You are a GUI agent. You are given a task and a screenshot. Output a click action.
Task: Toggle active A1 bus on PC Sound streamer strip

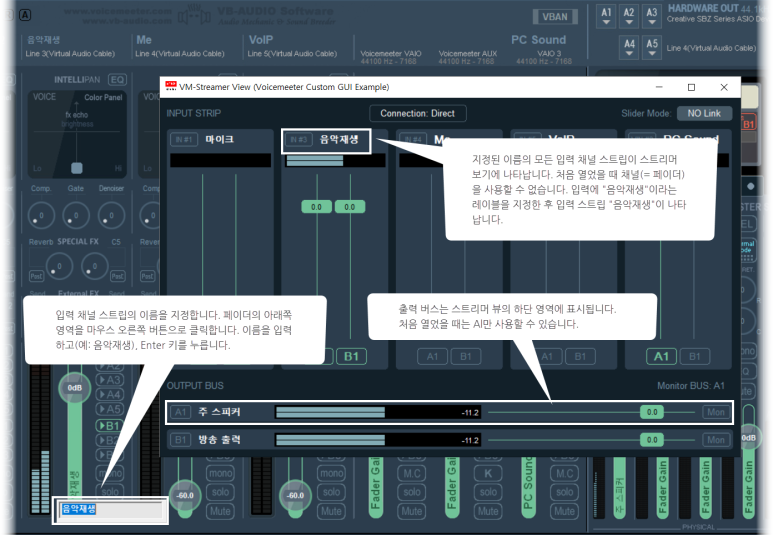tap(661, 357)
